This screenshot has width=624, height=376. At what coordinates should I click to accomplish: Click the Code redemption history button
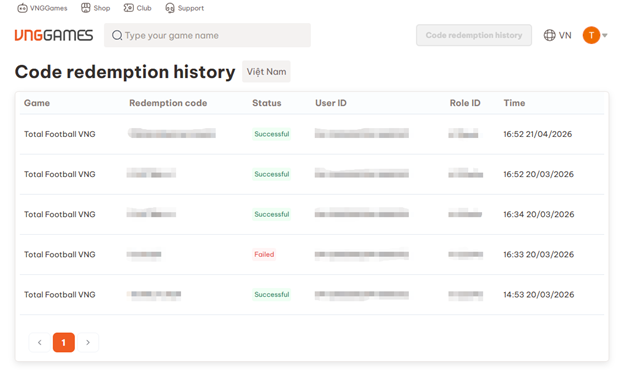tap(474, 35)
